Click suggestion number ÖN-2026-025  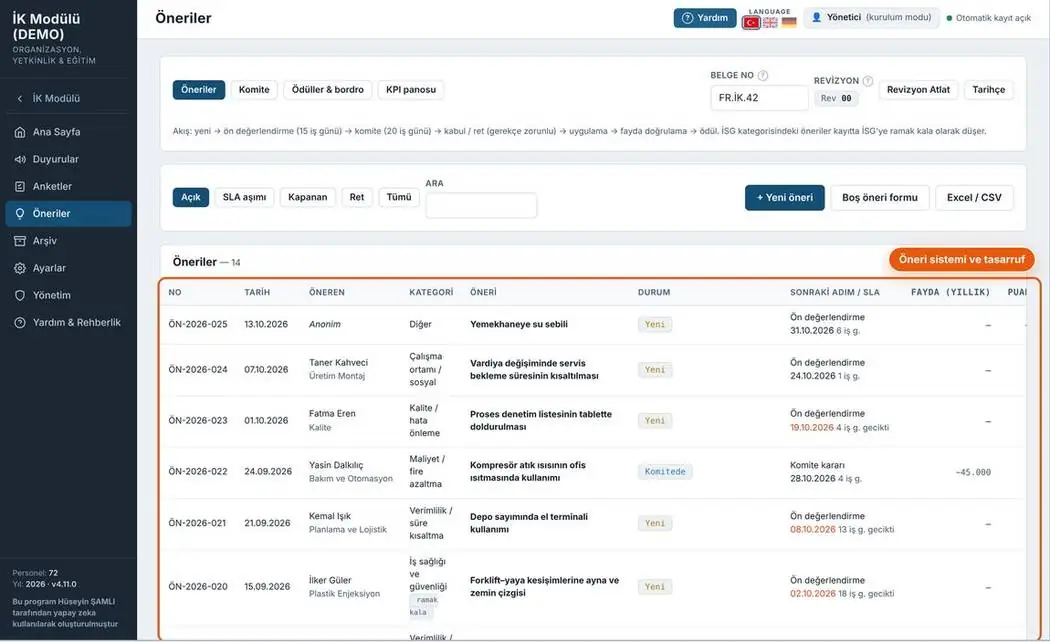(x=198, y=324)
